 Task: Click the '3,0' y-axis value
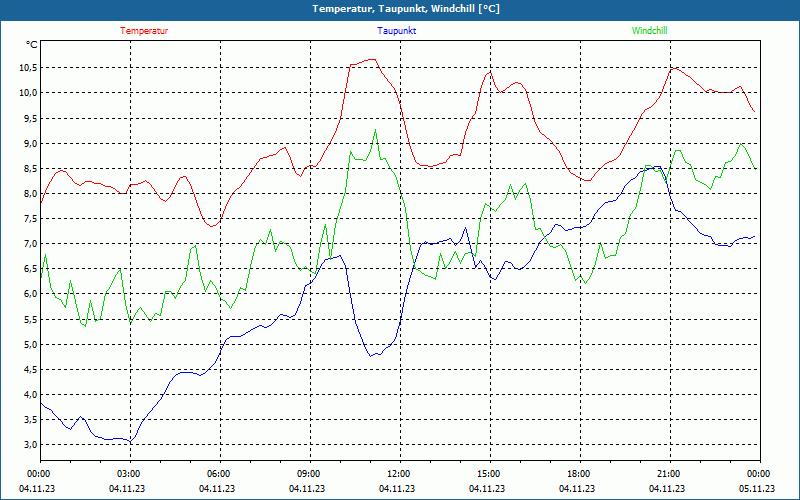[30, 445]
